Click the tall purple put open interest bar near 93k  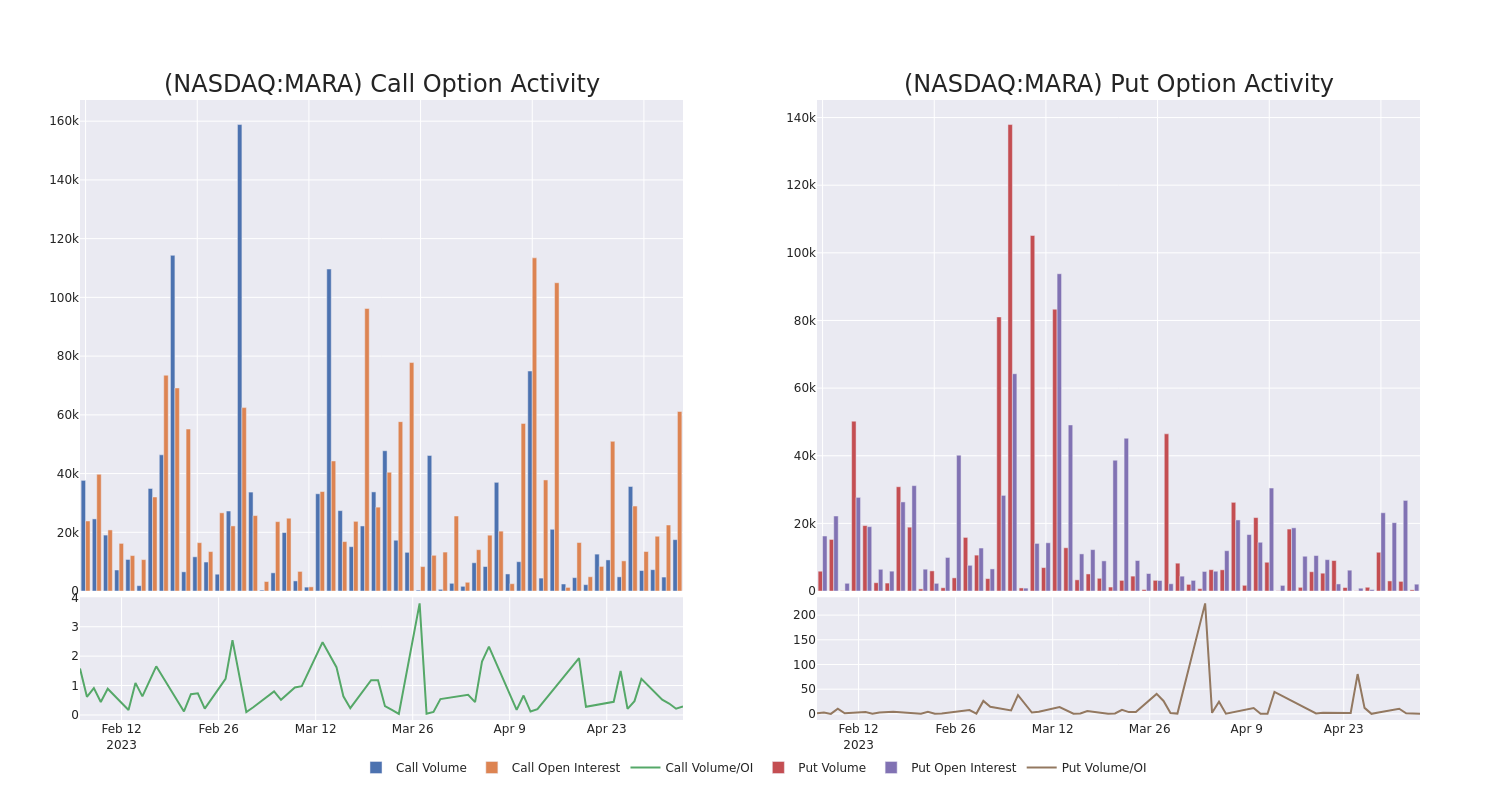1059,433
